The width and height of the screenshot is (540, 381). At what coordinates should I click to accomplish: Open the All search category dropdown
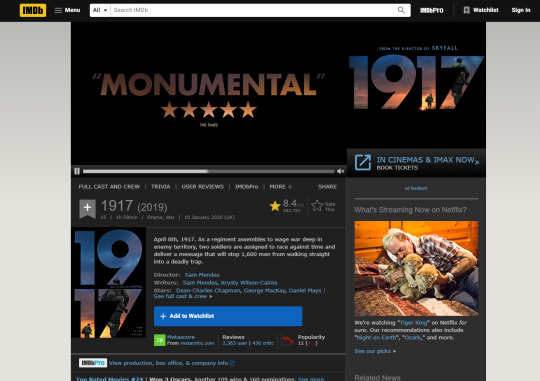pos(100,10)
